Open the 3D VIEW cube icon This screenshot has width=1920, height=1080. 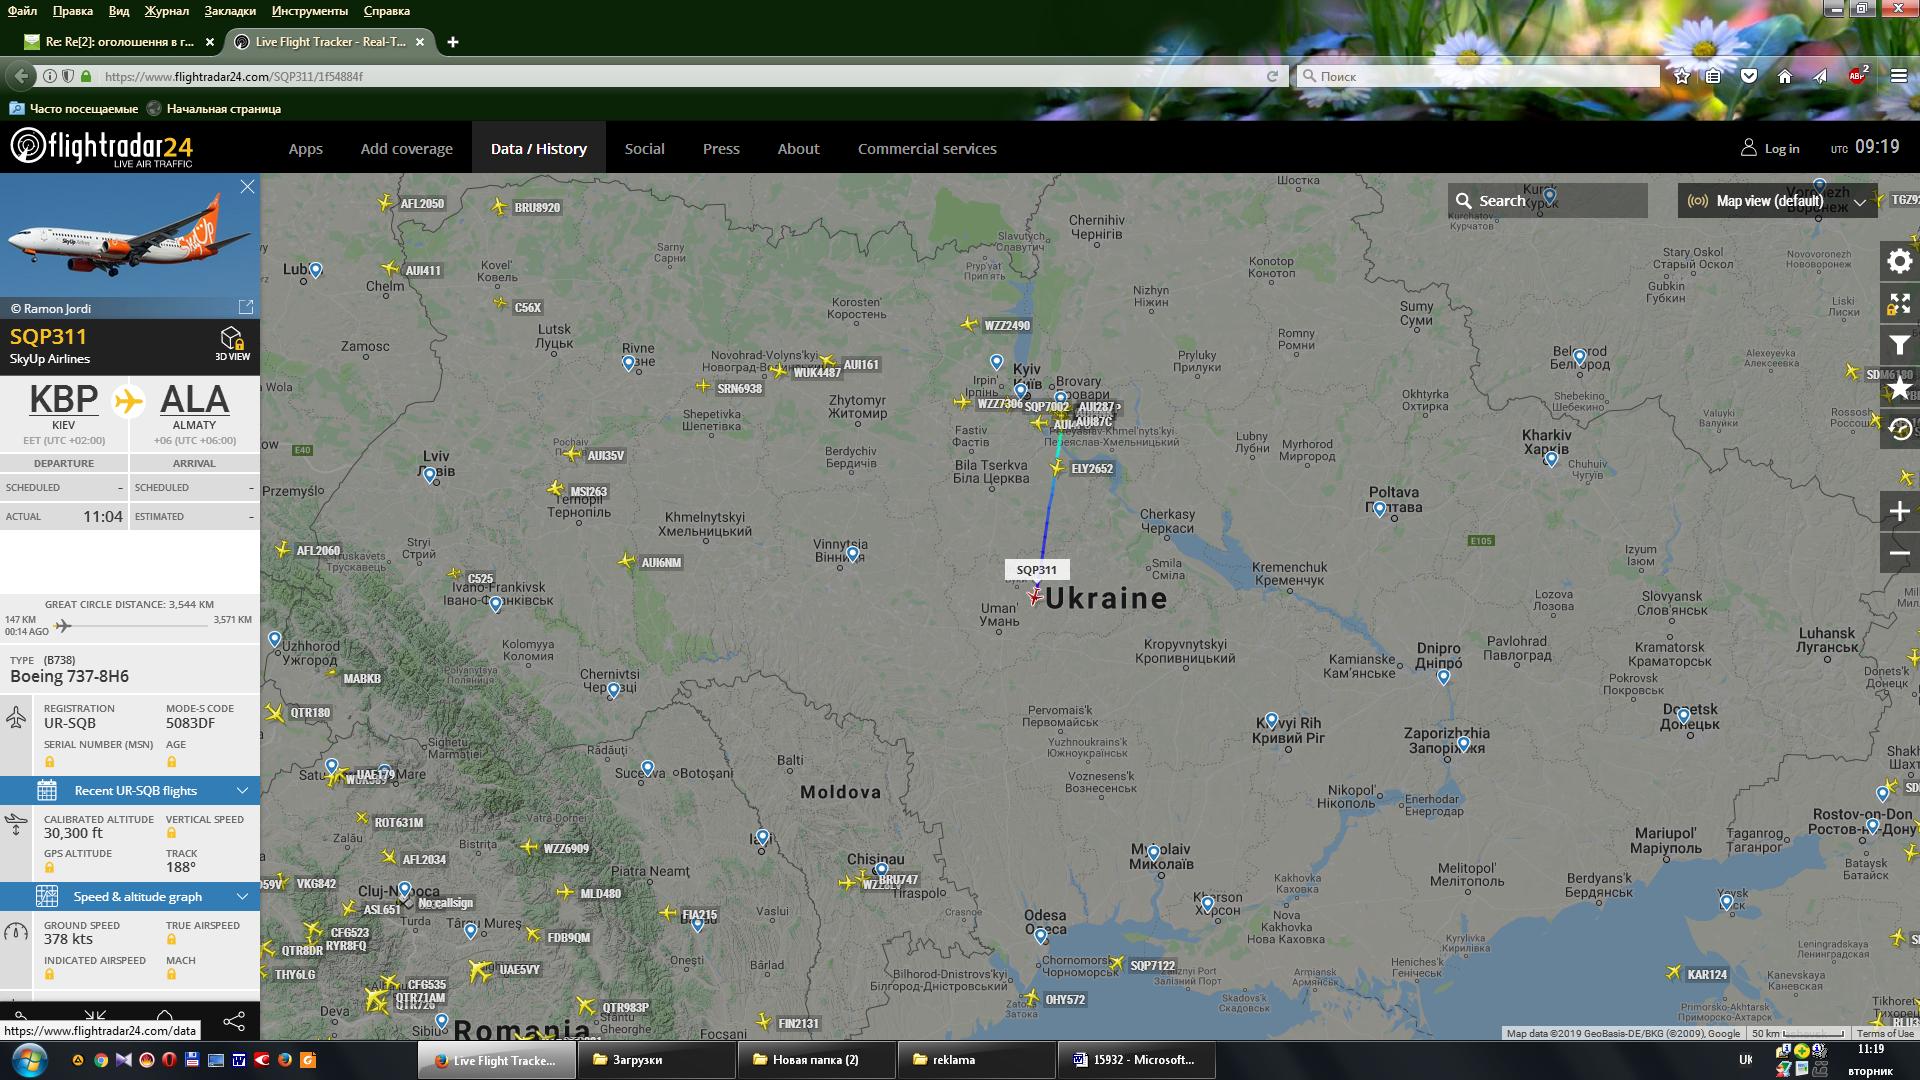[x=232, y=340]
